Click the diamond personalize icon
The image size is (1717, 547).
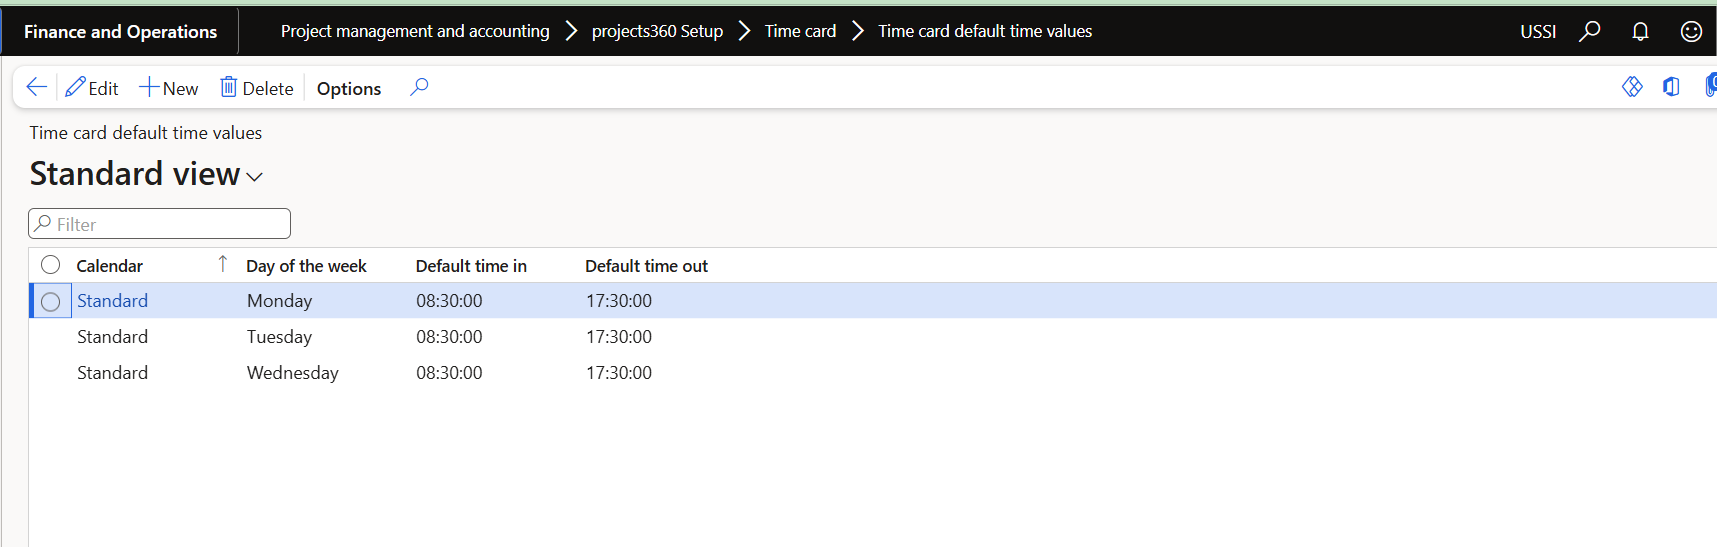click(x=1632, y=88)
